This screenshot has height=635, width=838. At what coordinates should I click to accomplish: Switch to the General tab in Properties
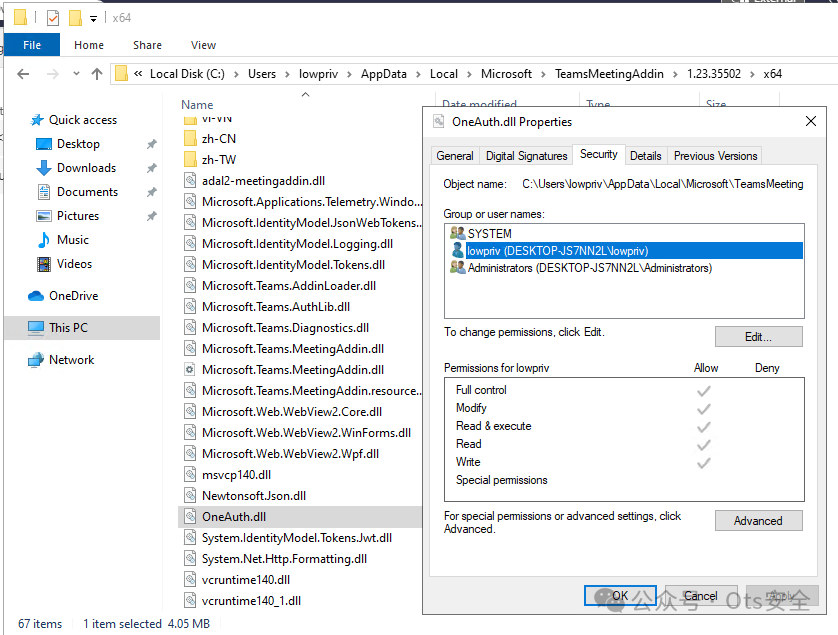click(455, 156)
